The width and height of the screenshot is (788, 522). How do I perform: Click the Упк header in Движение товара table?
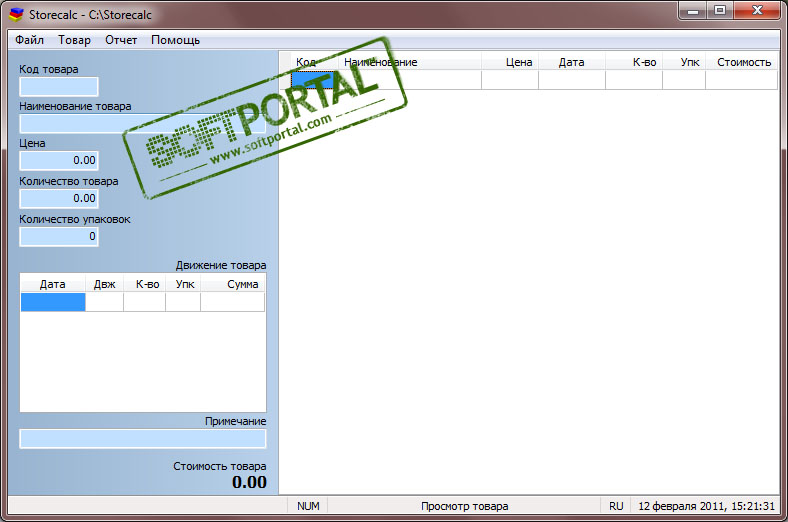(x=183, y=284)
